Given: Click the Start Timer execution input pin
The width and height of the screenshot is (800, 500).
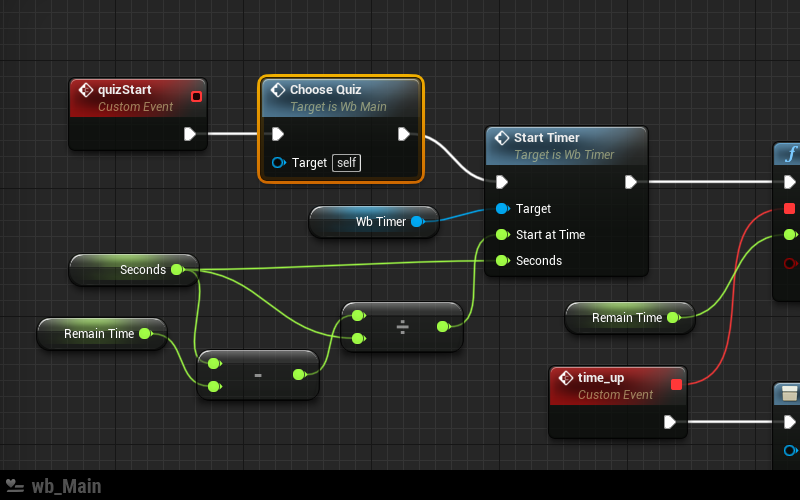Looking at the screenshot, I should coord(502,182).
